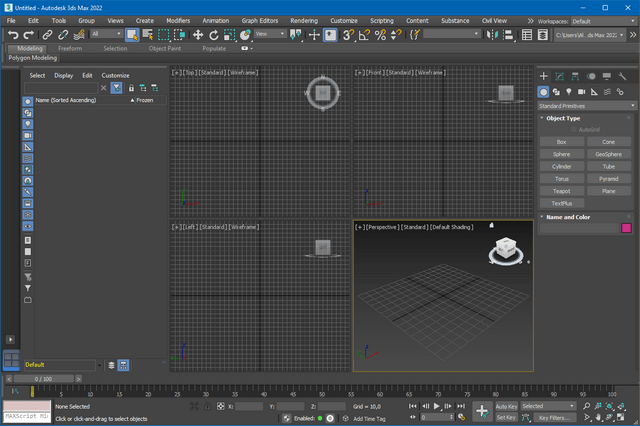Toggle 3D Snaps in the toolbar
The height and width of the screenshot is (426, 640).
pyautogui.click(x=348, y=34)
